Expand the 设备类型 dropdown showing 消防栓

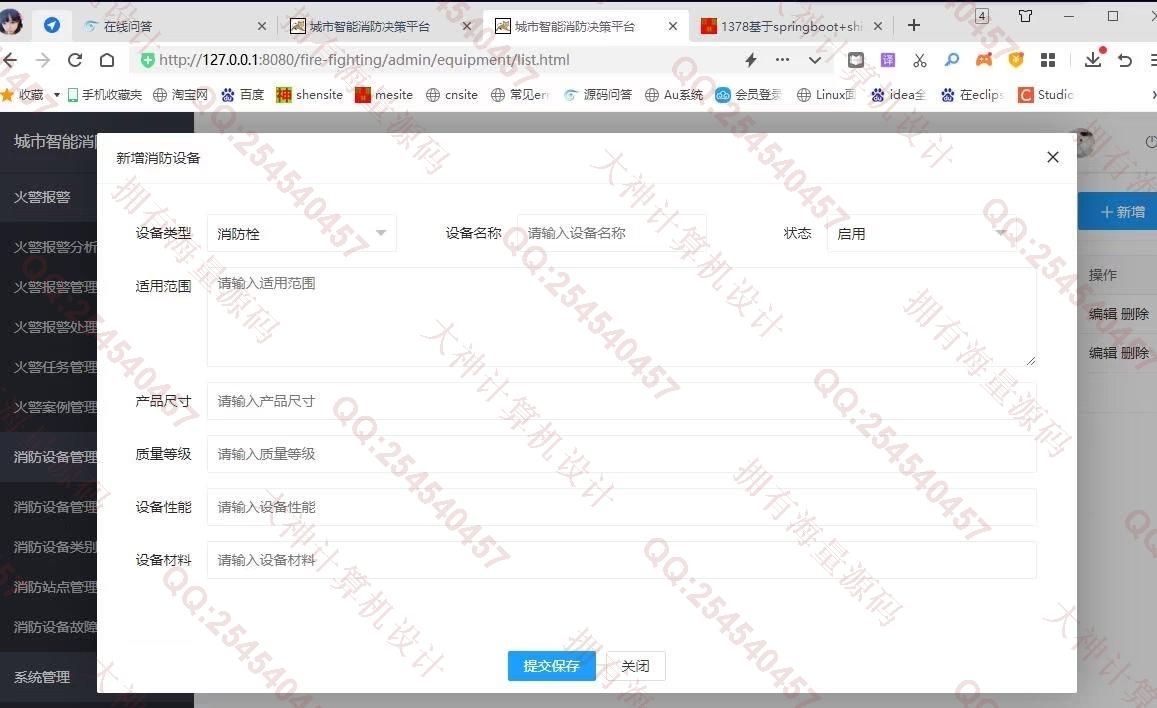coord(301,233)
